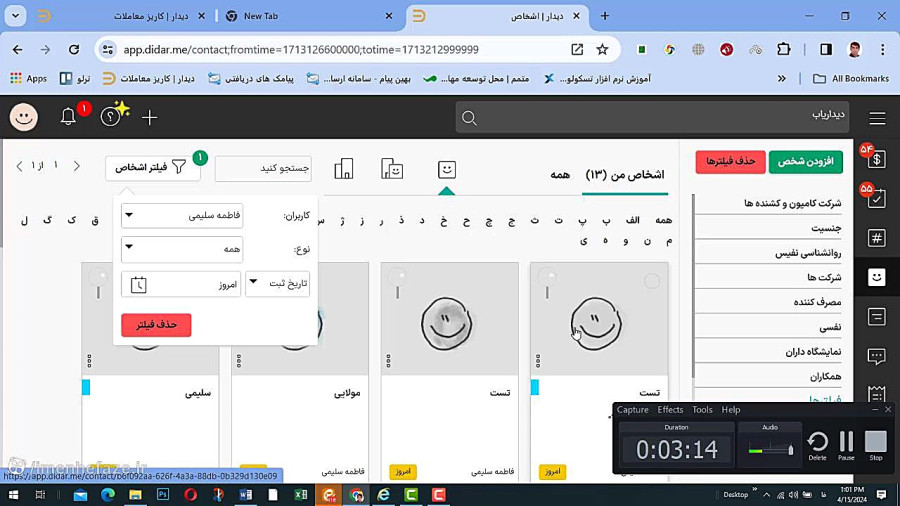This screenshot has width=900, height=506.
Task: Click the red حذف فیلتر button in popup
Action: tap(156, 325)
